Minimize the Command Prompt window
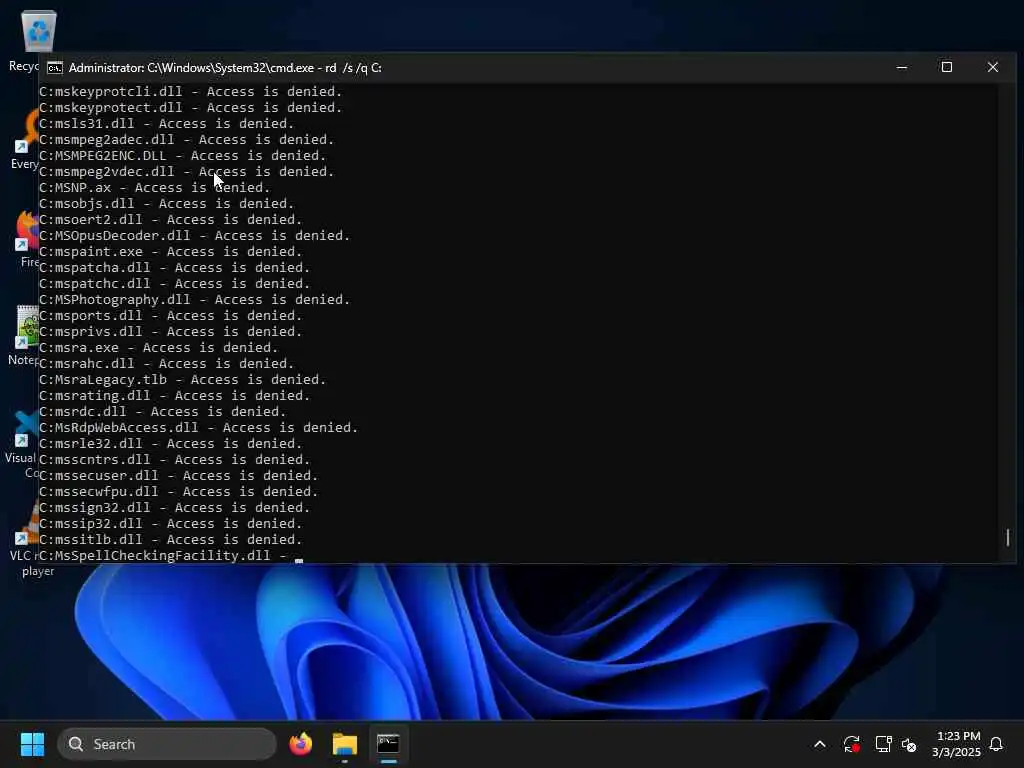 pos(902,67)
